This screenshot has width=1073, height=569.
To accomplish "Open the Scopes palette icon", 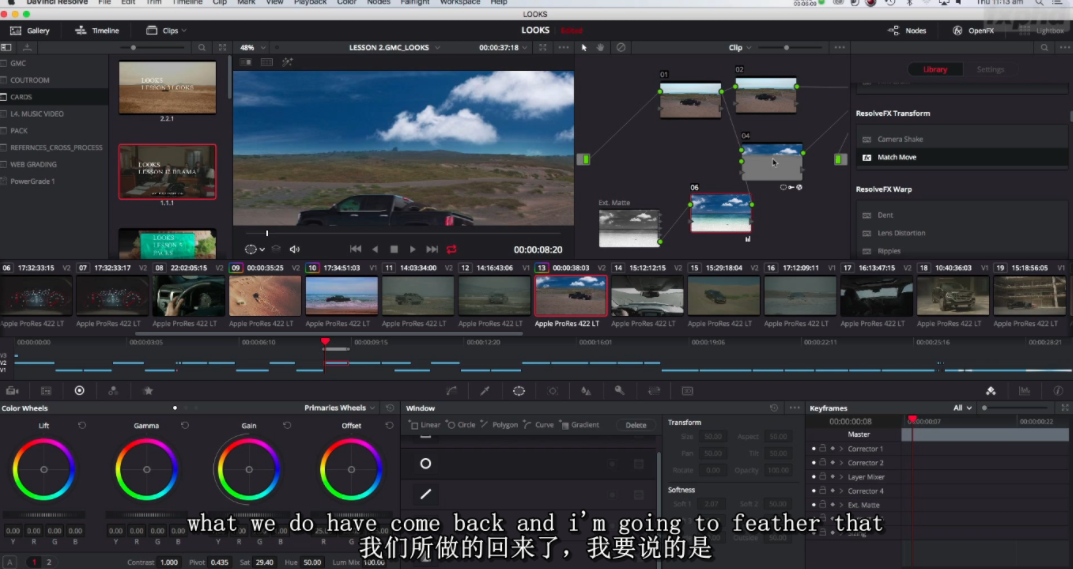I will [1024, 390].
